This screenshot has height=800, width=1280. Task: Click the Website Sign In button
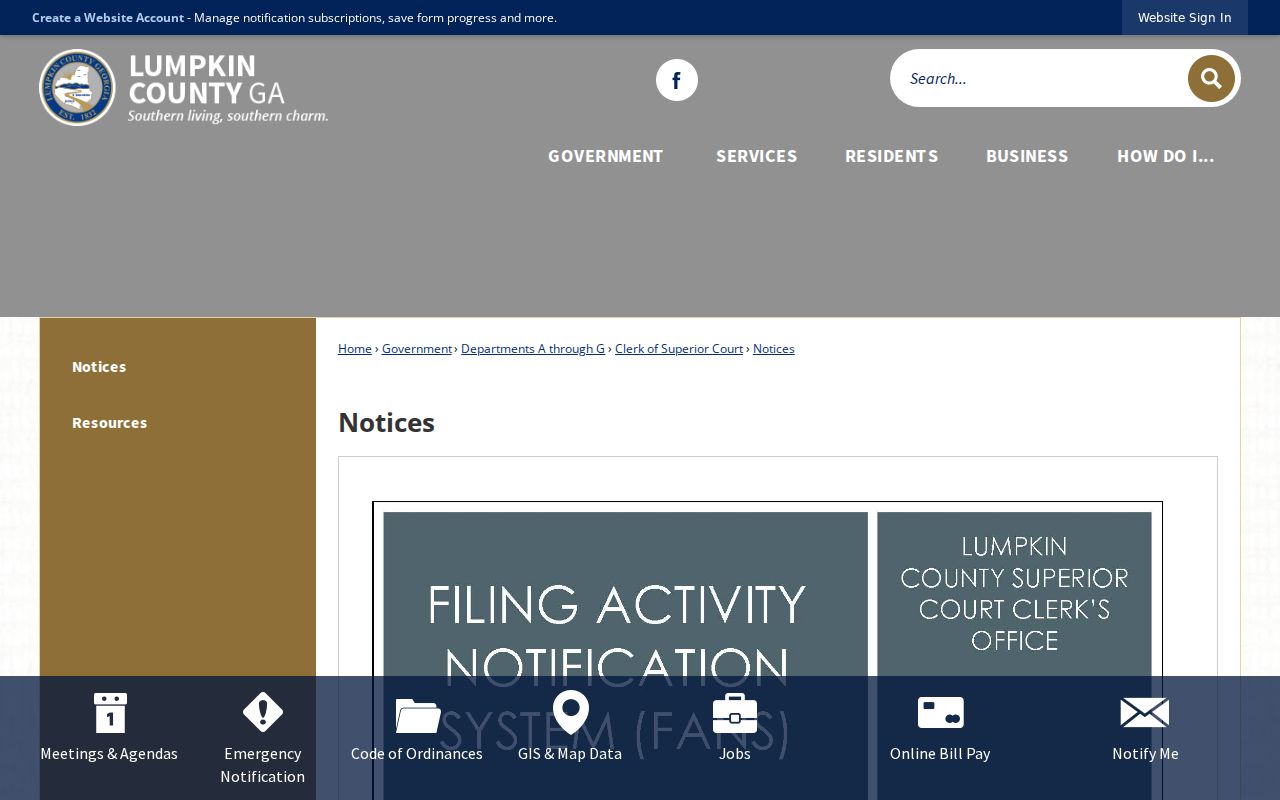point(1184,18)
